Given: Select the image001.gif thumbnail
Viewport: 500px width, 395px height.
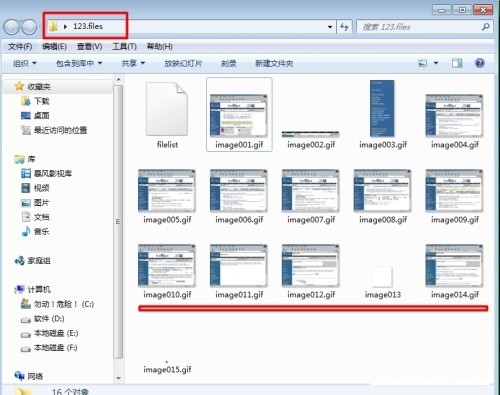Looking at the screenshot, I should (x=239, y=116).
